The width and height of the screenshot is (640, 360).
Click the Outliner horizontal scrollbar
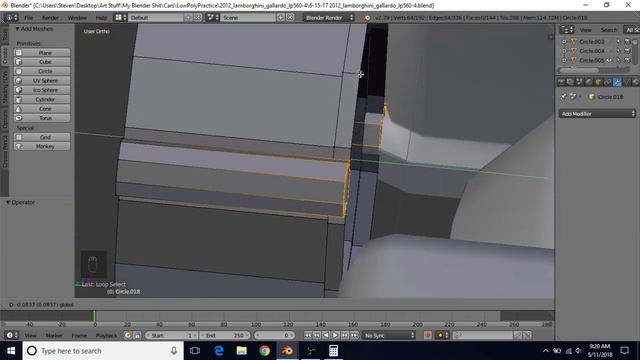point(579,70)
